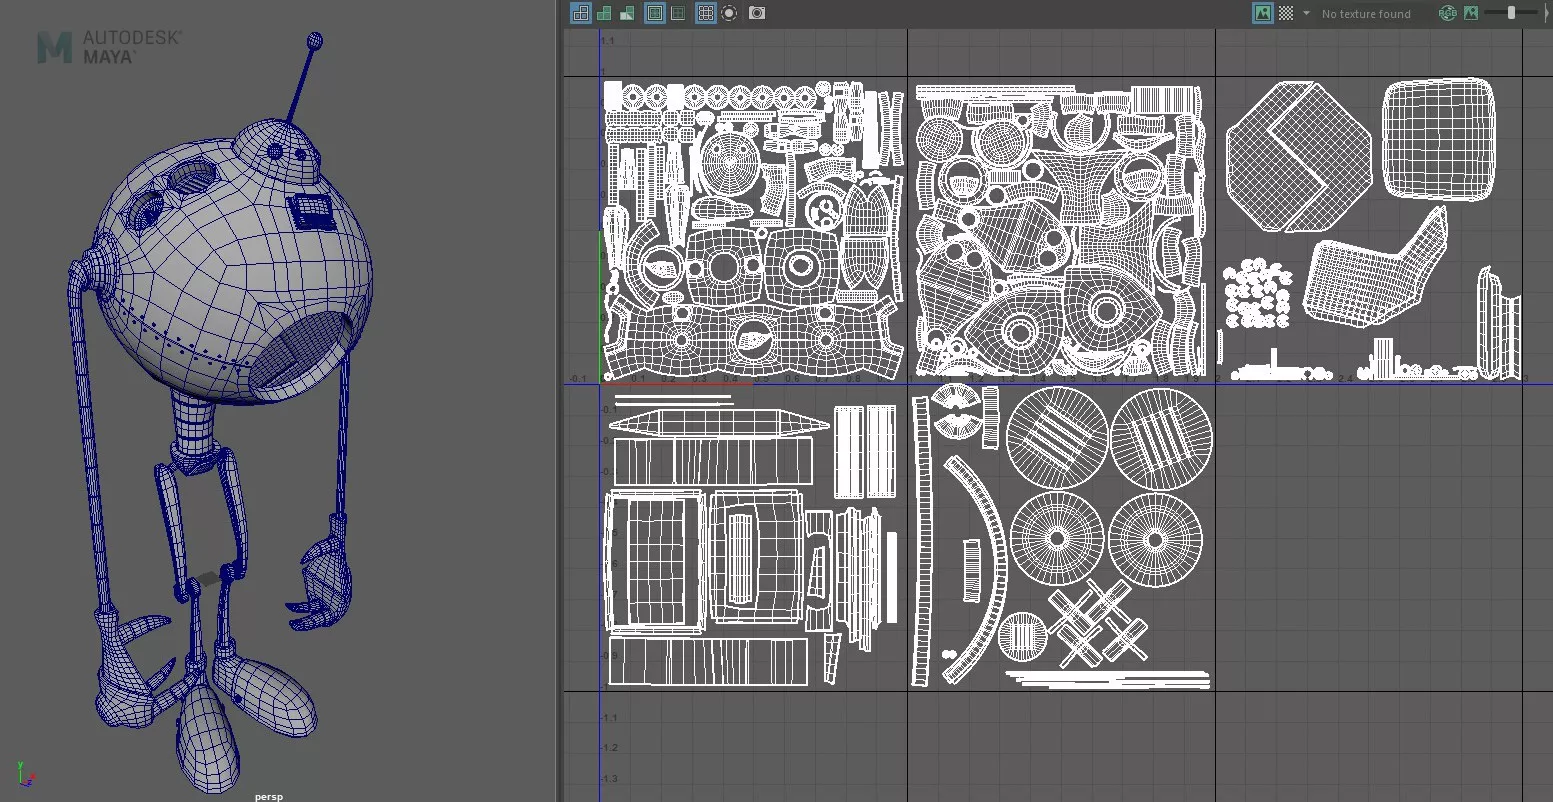Viewport: 1553px width, 802px height.
Task: Select the wireframe UV display icon
Action: point(580,13)
